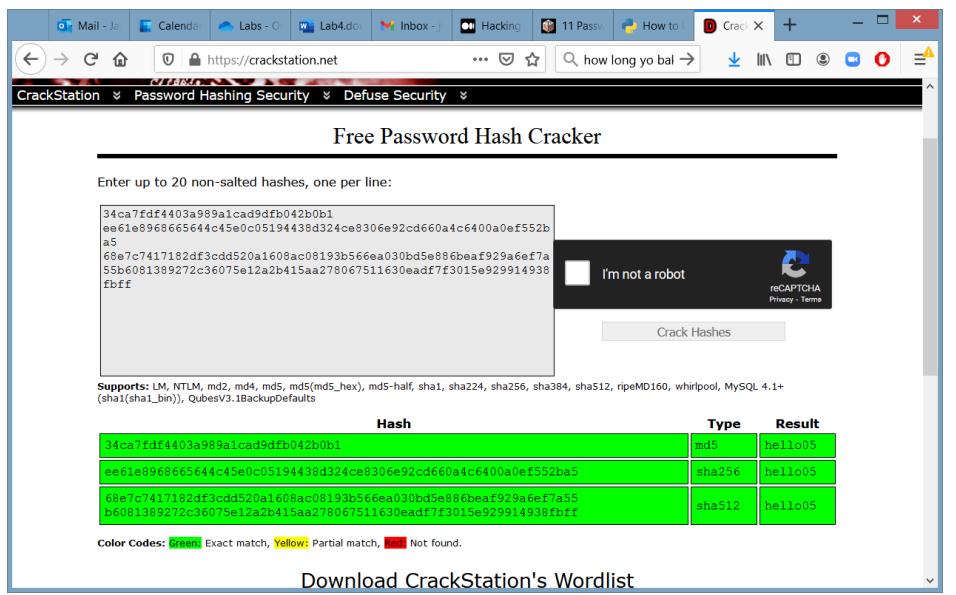
Task: Click the Zoom extension icon
Action: [852, 59]
